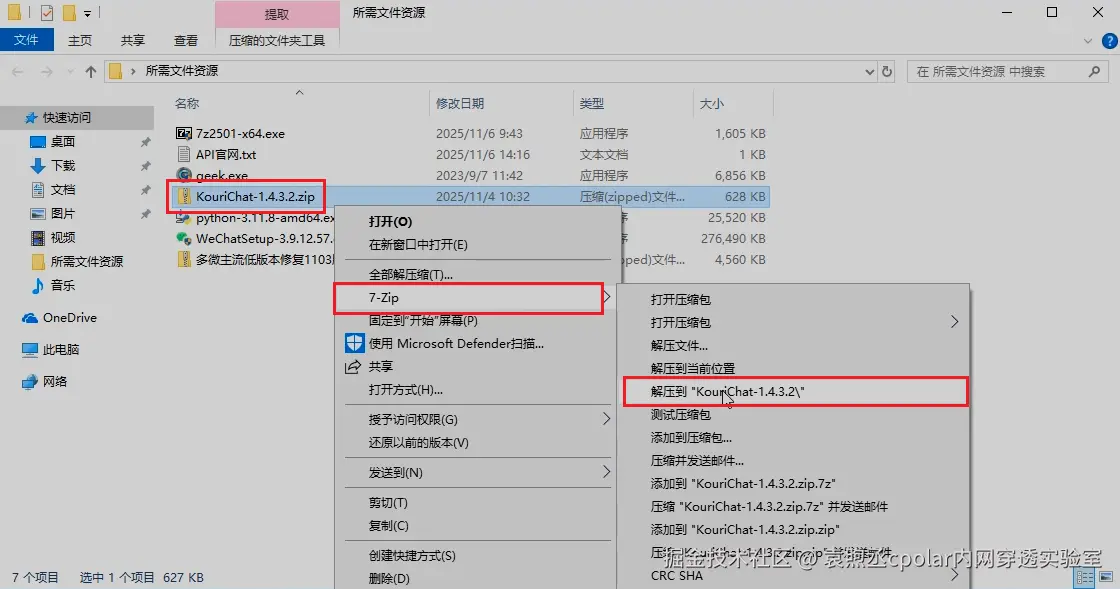
Task: Go up one folder level arrow
Action: (x=91, y=71)
